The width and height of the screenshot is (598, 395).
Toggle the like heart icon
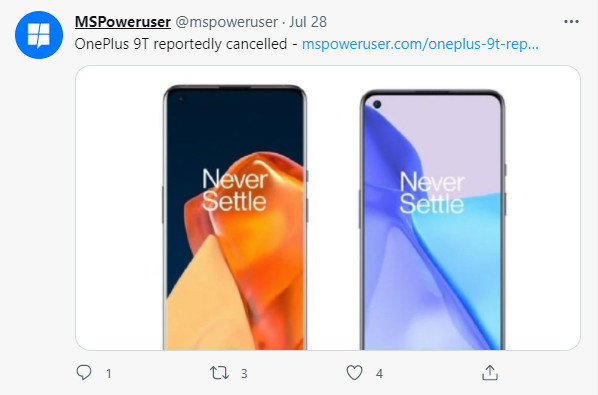click(x=354, y=373)
